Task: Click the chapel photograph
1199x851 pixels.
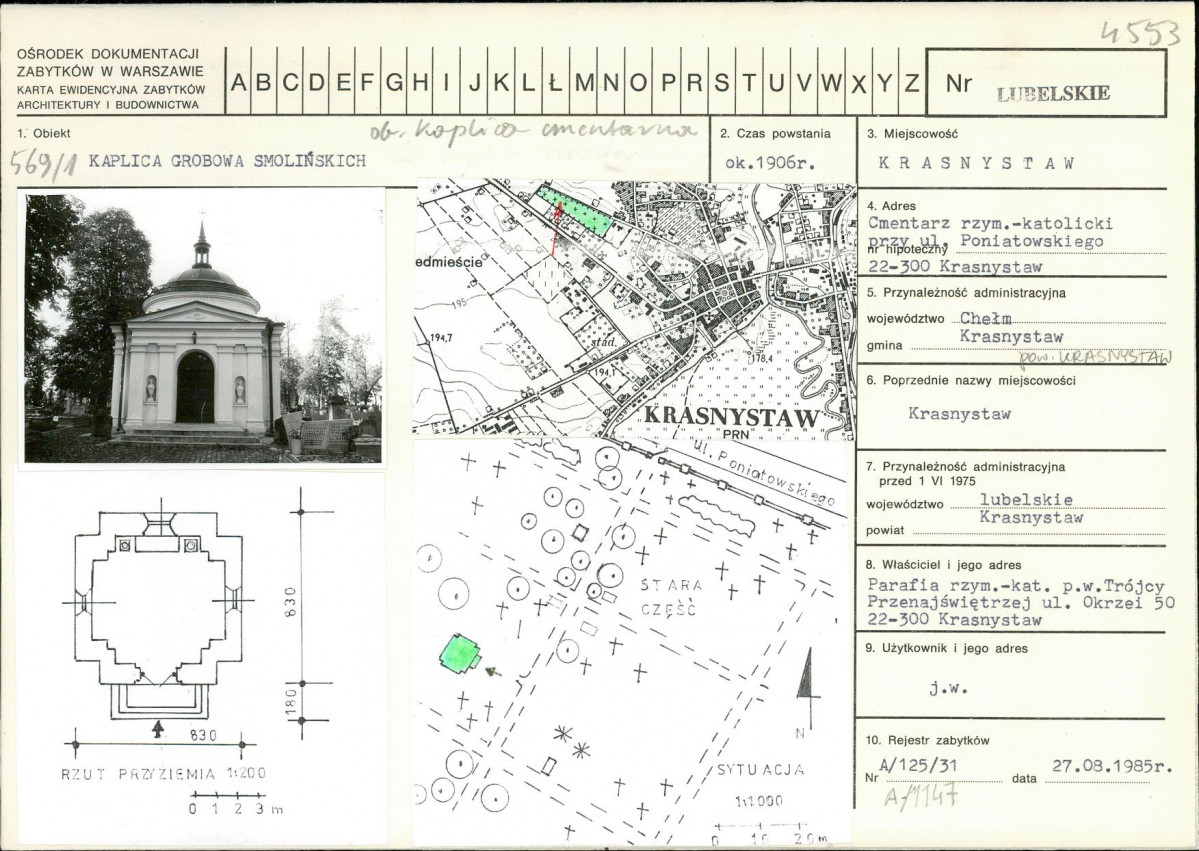Action: tap(203, 328)
